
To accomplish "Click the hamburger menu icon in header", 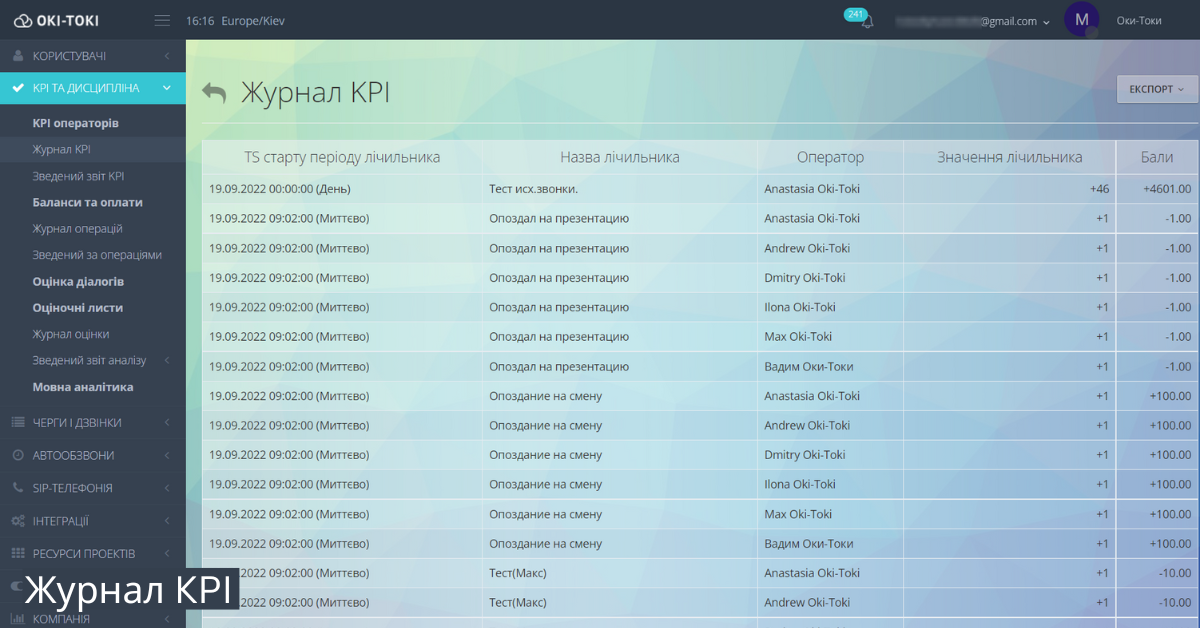I will click(x=162, y=20).
